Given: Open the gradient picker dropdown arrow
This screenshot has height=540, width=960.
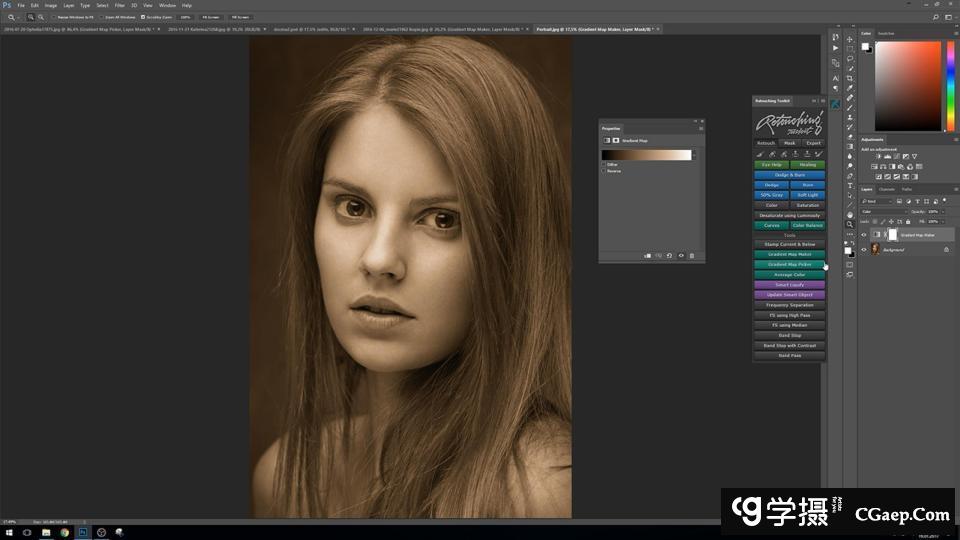Looking at the screenshot, I should pyautogui.click(x=694, y=155).
